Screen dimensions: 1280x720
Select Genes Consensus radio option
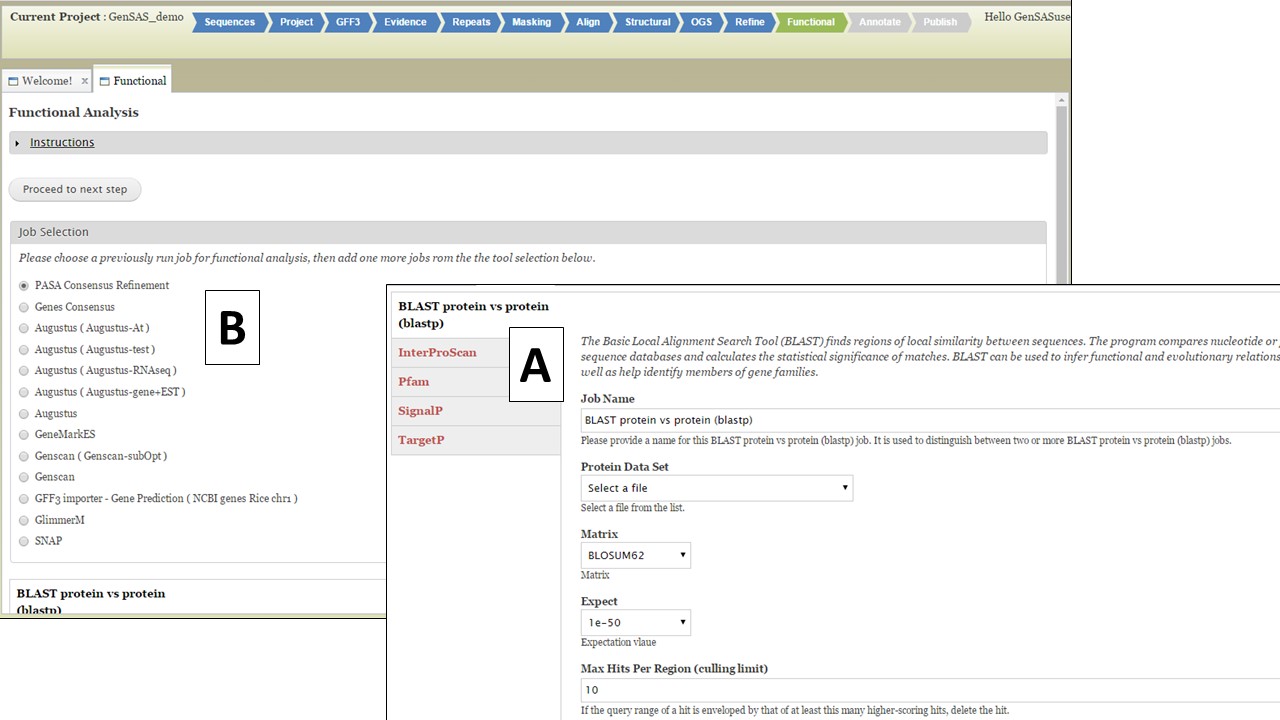(x=24, y=307)
